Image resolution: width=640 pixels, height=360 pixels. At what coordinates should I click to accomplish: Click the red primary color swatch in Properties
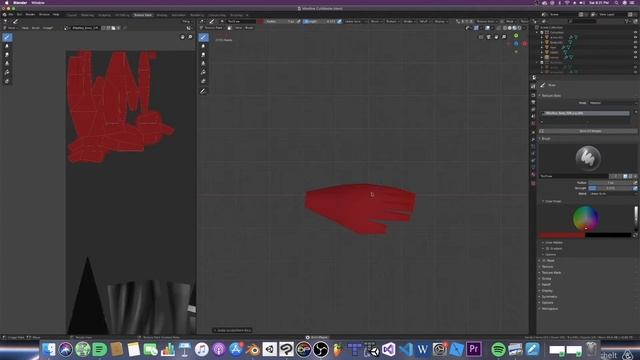pos(562,235)
